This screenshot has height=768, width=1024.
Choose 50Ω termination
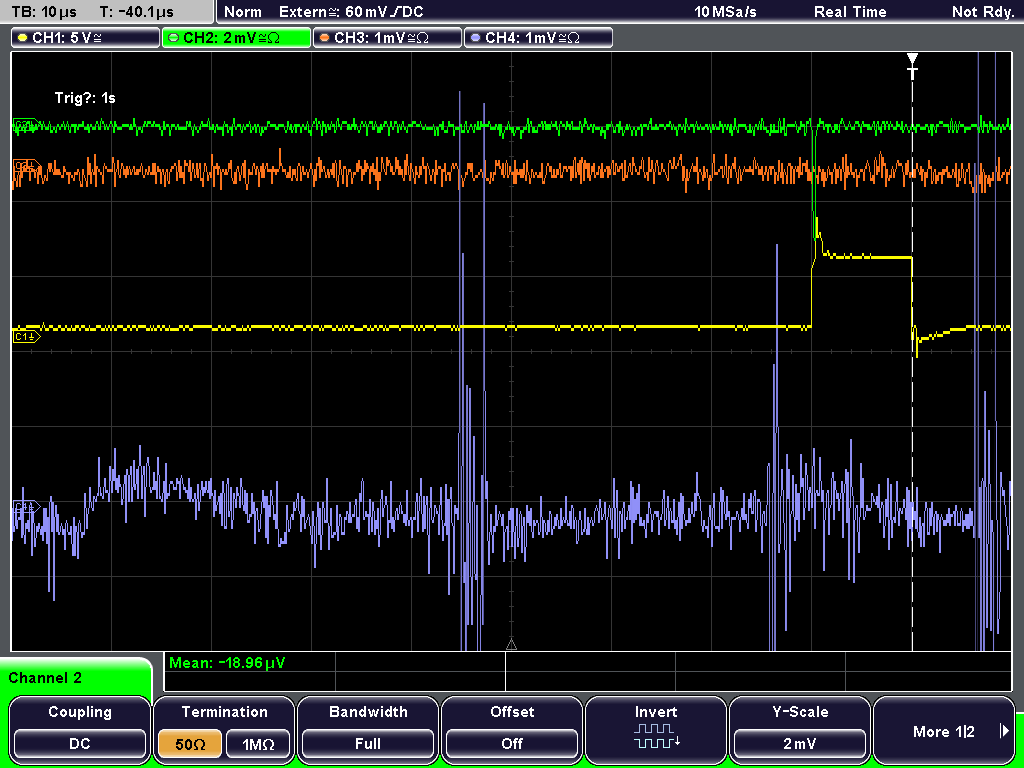190,744
